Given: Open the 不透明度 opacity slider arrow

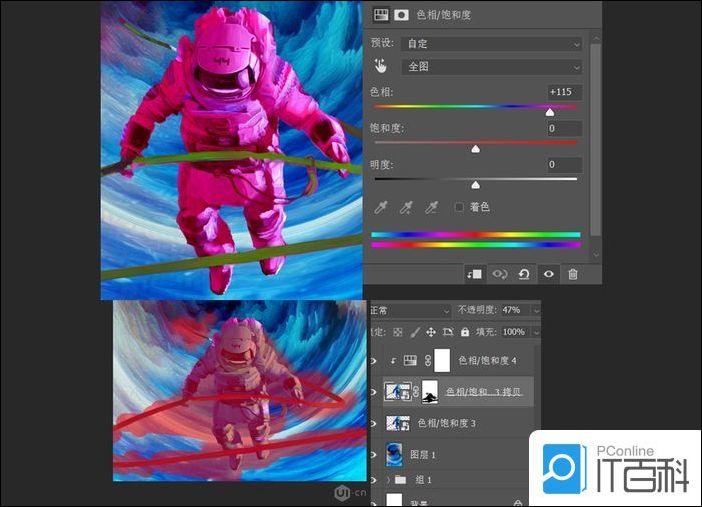Looking at the screenshot, I should 536,310.
